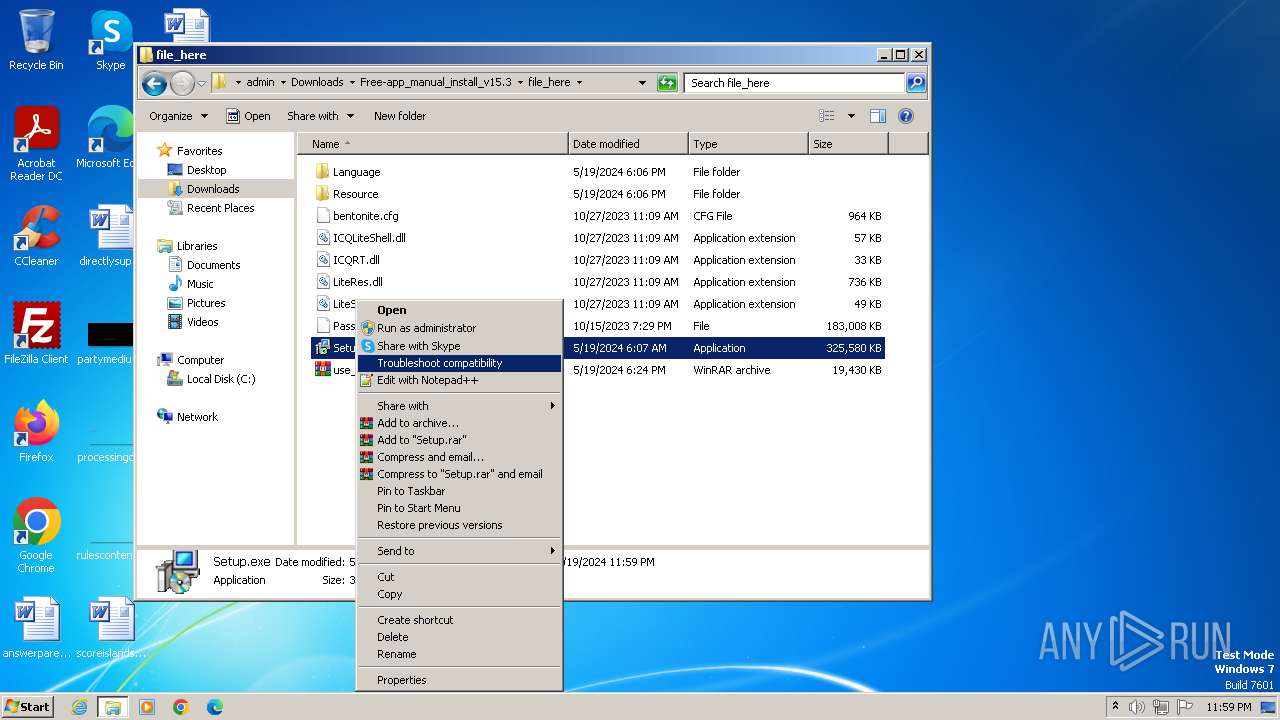Select Documents under Libraries
The image size is (1280, 720).
coord(213,265)
